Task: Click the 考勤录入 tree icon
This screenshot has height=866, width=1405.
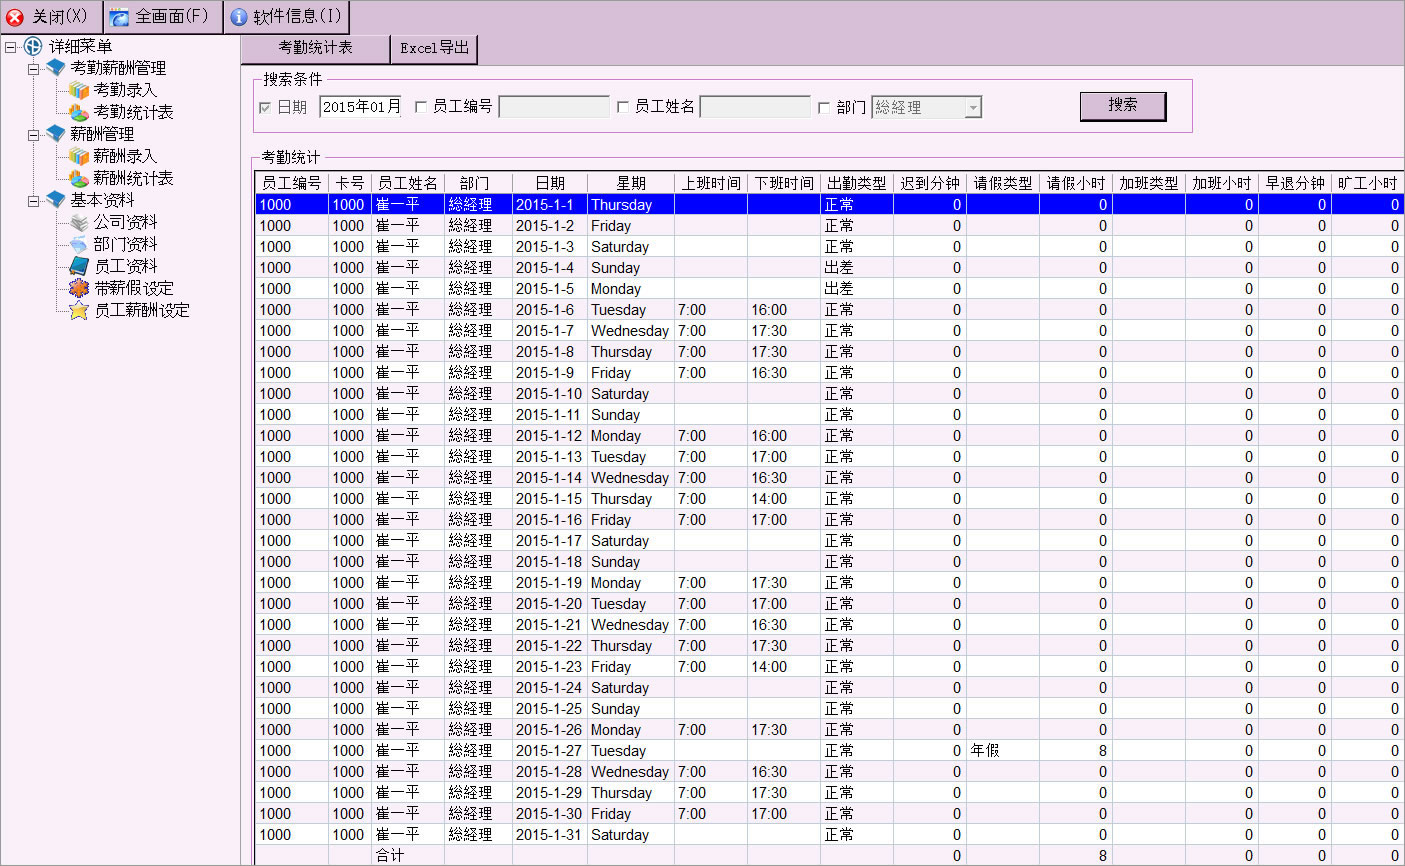Action: tap(79, 90)
